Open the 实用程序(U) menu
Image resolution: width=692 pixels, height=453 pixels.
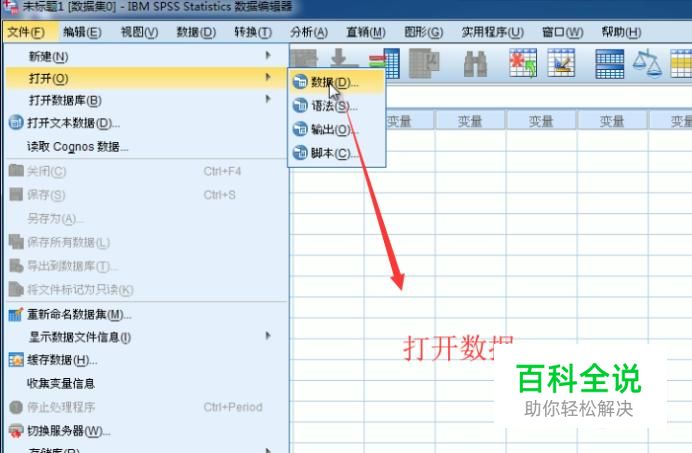click(x=493, y=32)
